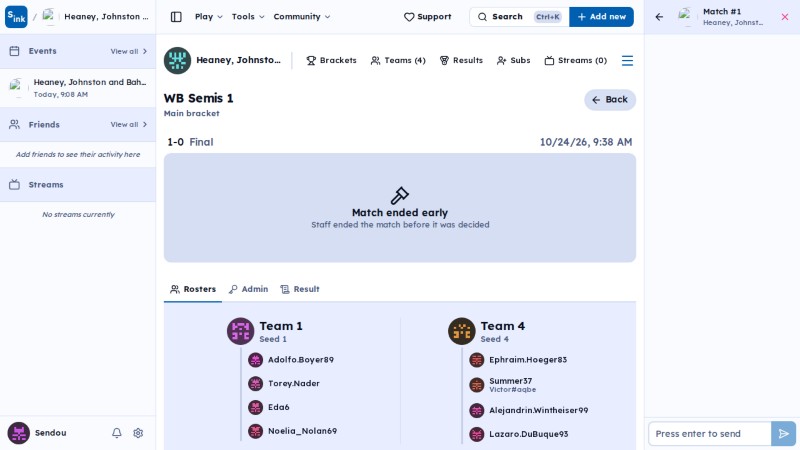Open the tournament hamburger menu
800x450 pixels.
tap(627, 61)
